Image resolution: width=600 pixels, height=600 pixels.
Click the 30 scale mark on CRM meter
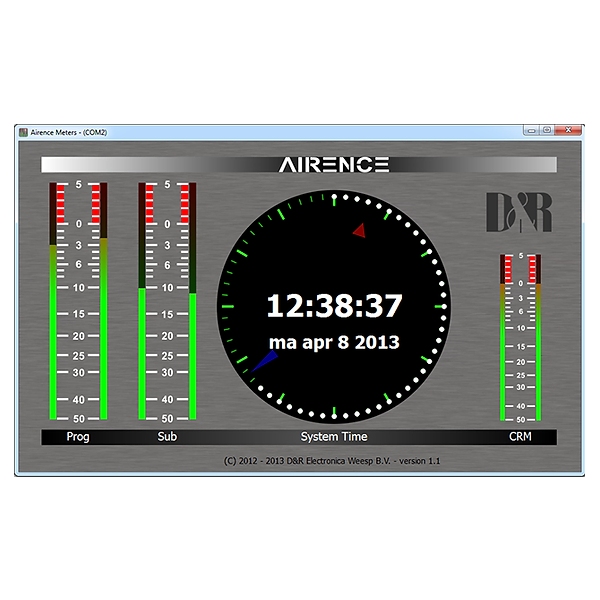(521, 387)
